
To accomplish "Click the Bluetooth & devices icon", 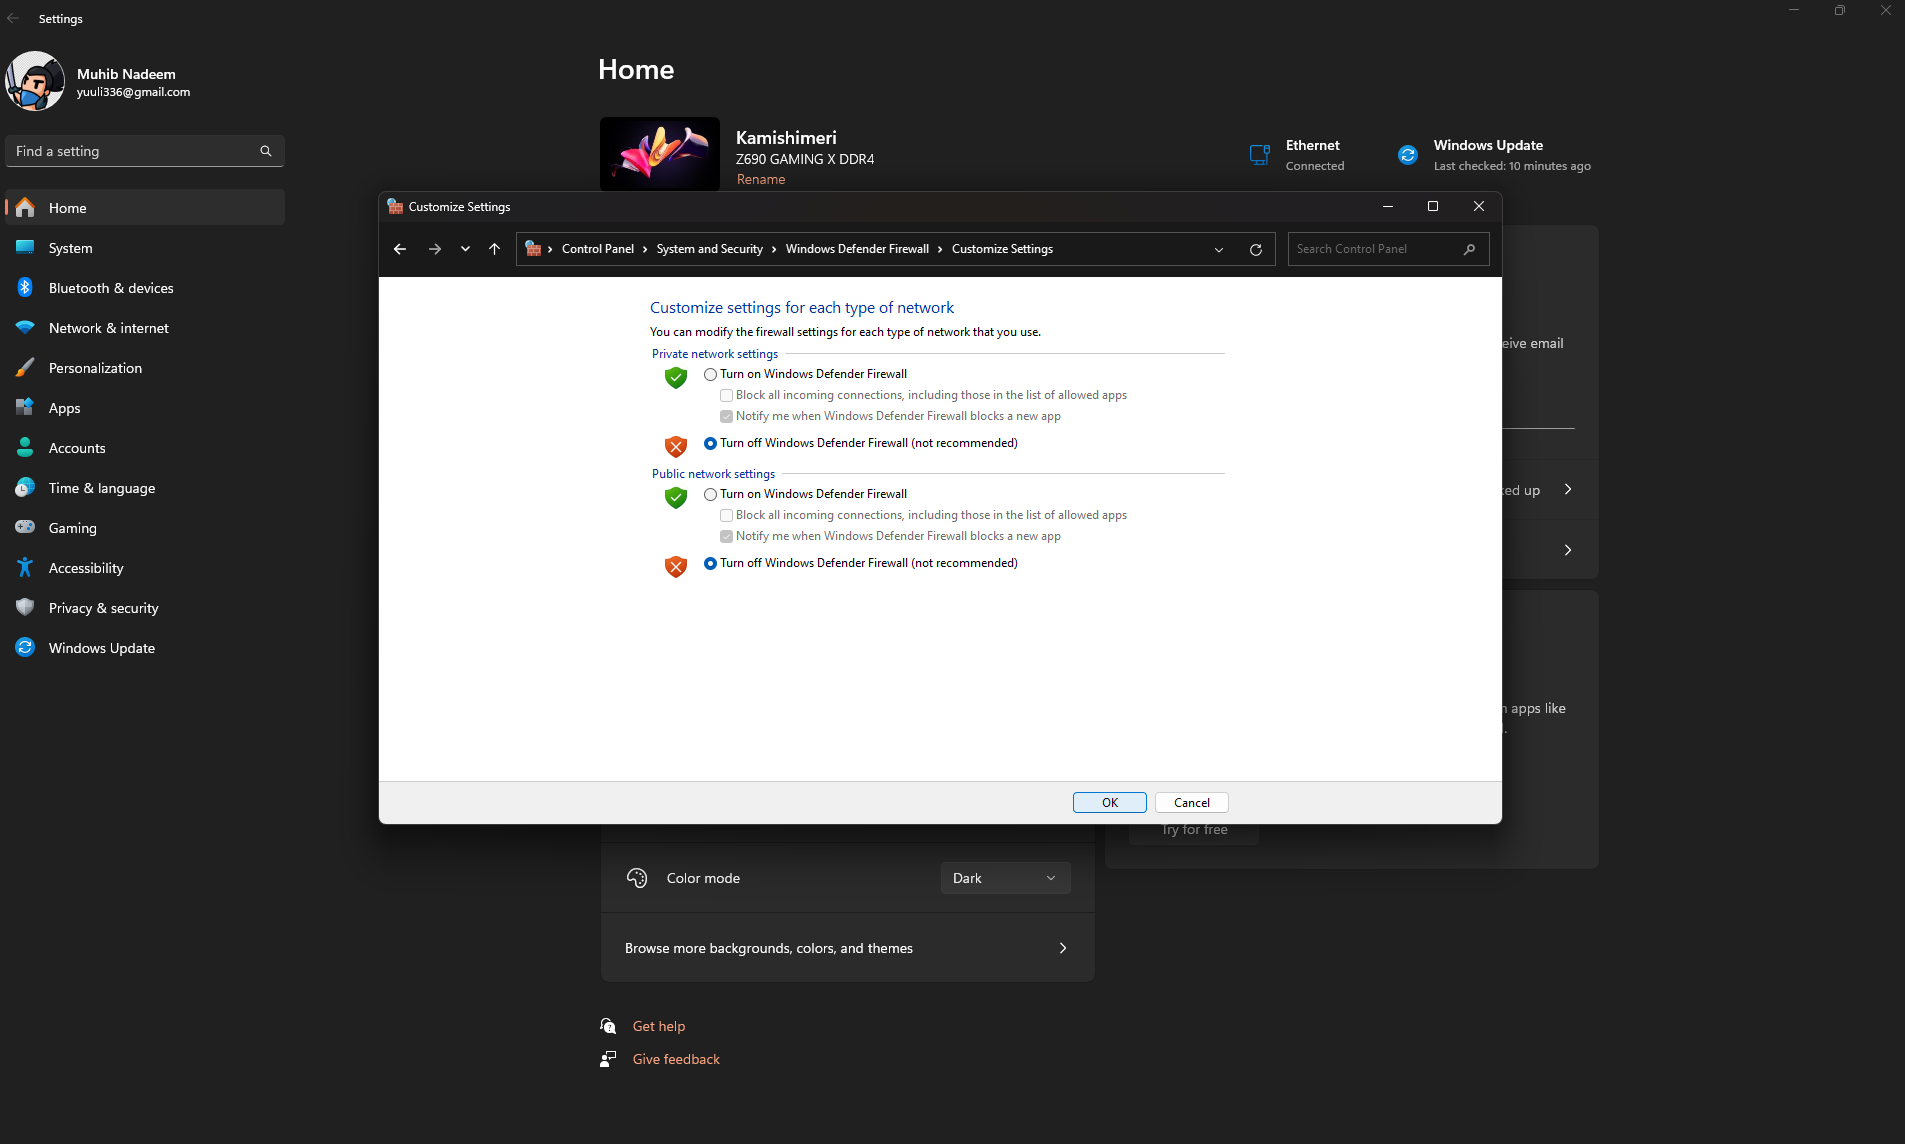I will point(25,288).
